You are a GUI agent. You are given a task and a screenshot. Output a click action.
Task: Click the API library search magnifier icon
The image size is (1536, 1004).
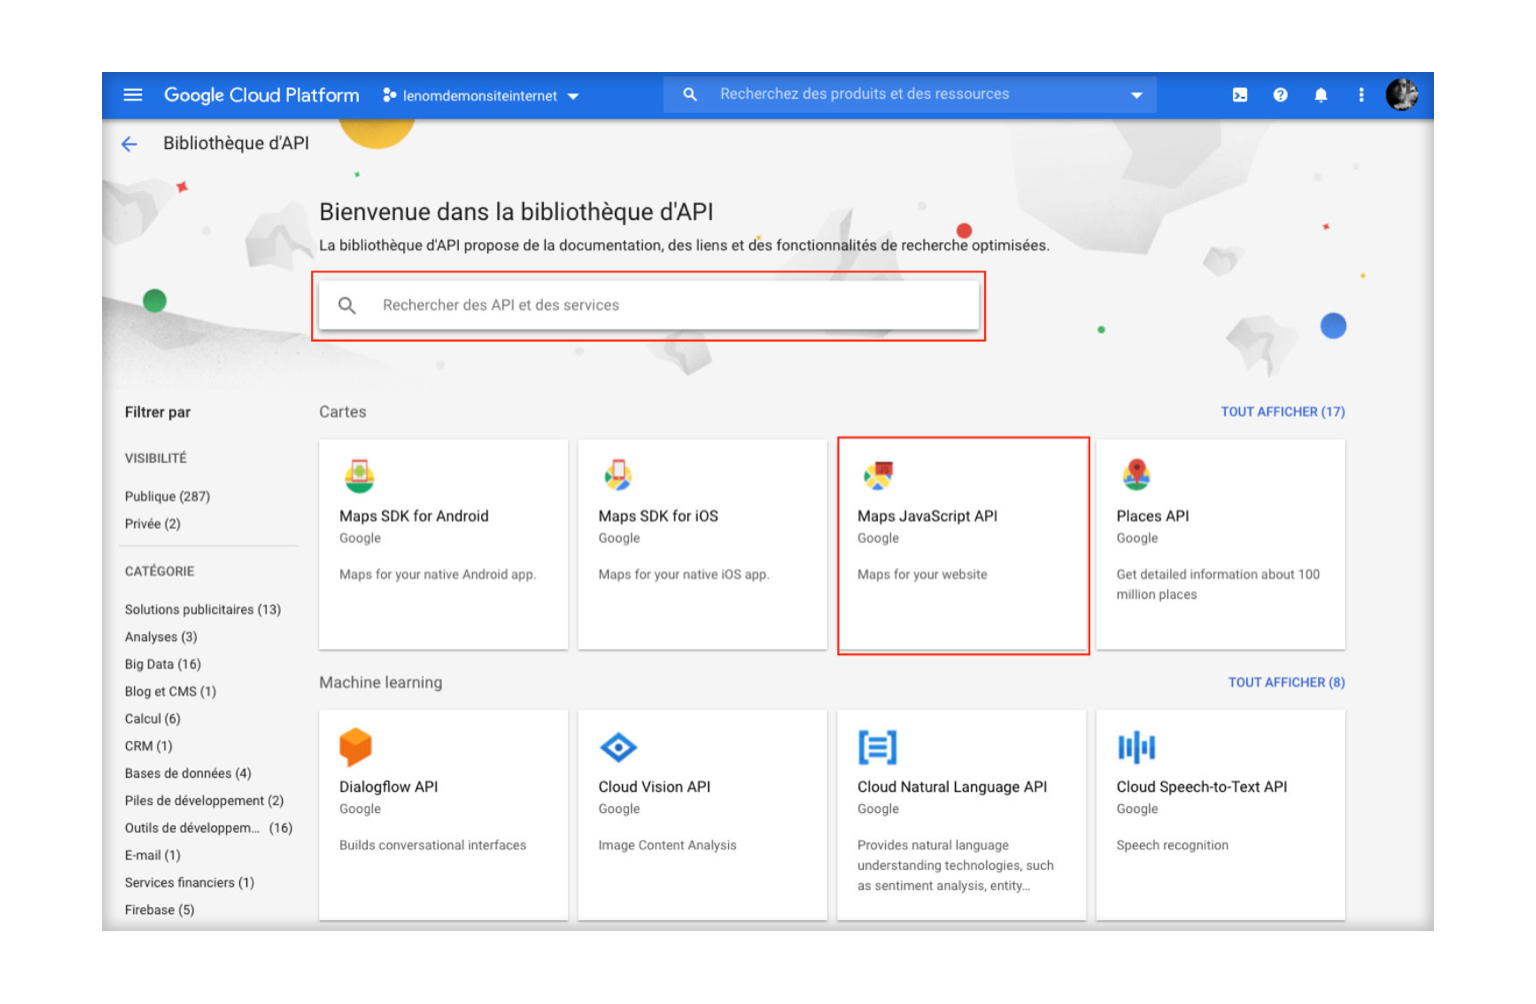pyautogui.click(x=347, y=305)
